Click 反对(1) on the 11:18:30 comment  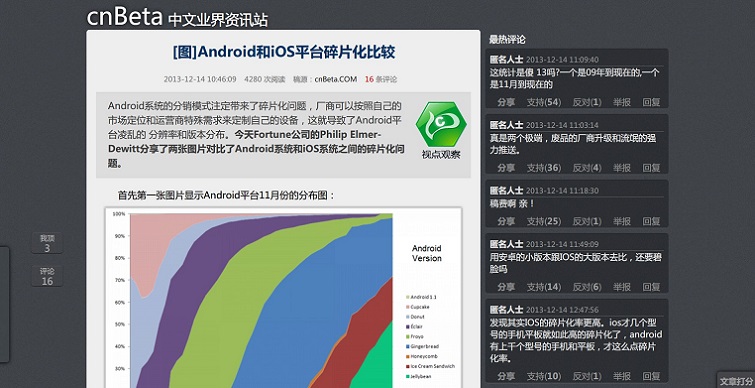(x=587, y=221)
